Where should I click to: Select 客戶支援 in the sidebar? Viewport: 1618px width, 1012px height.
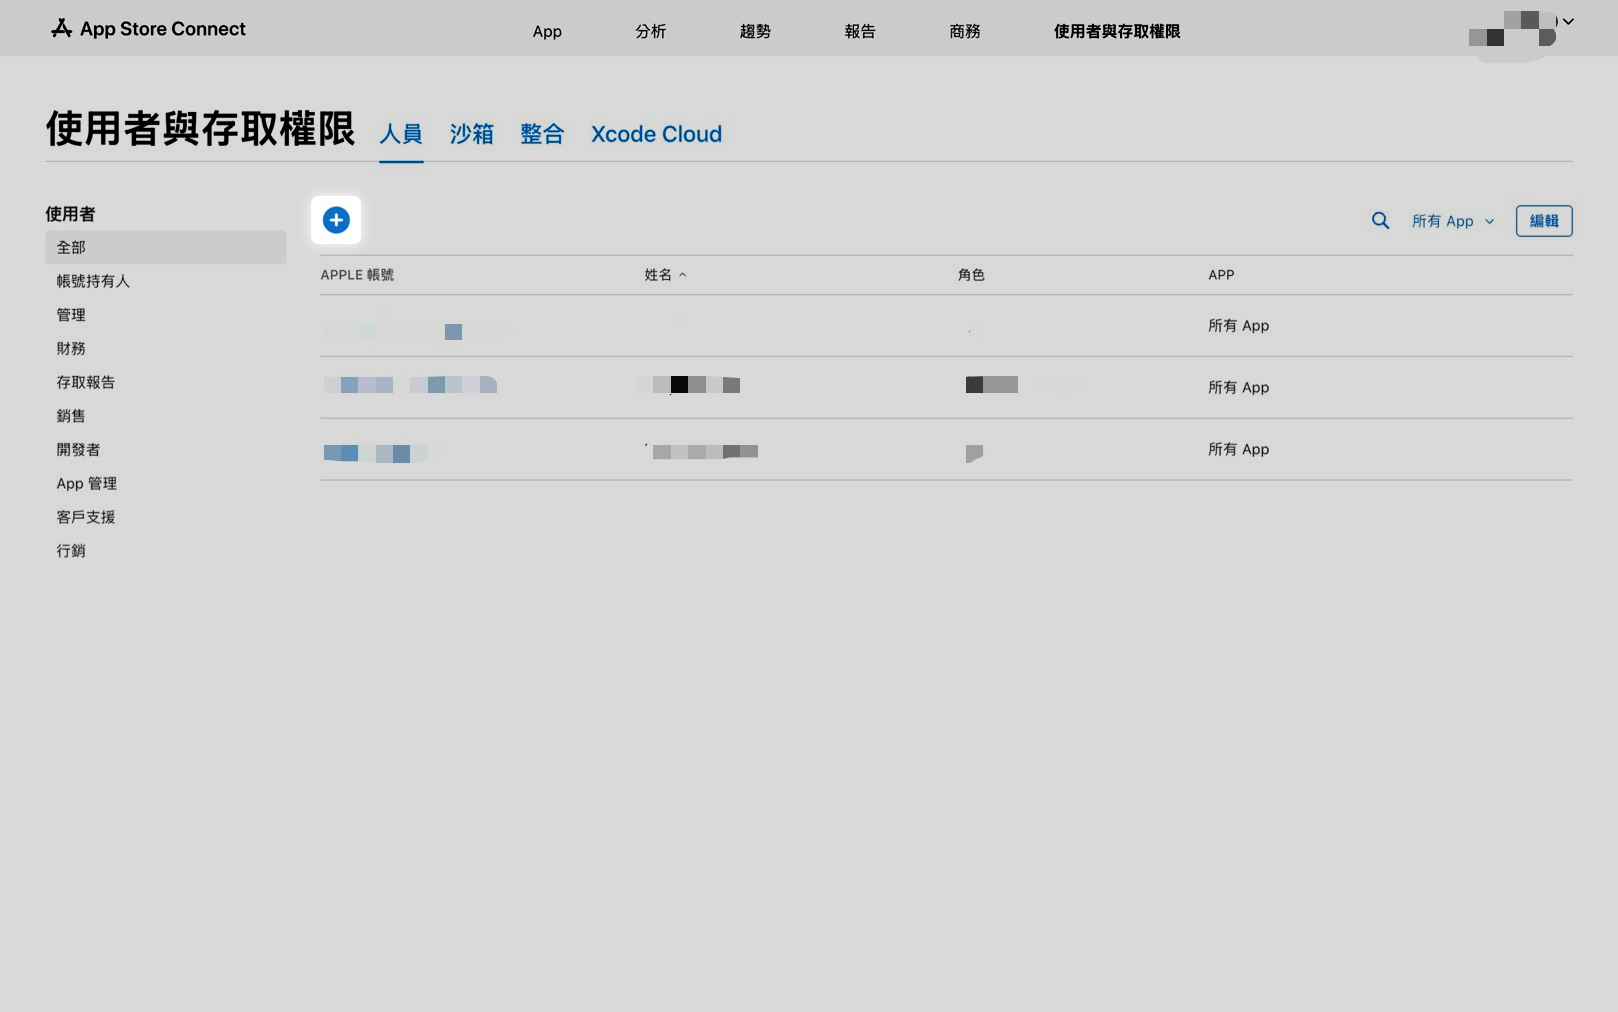point(86,517)
